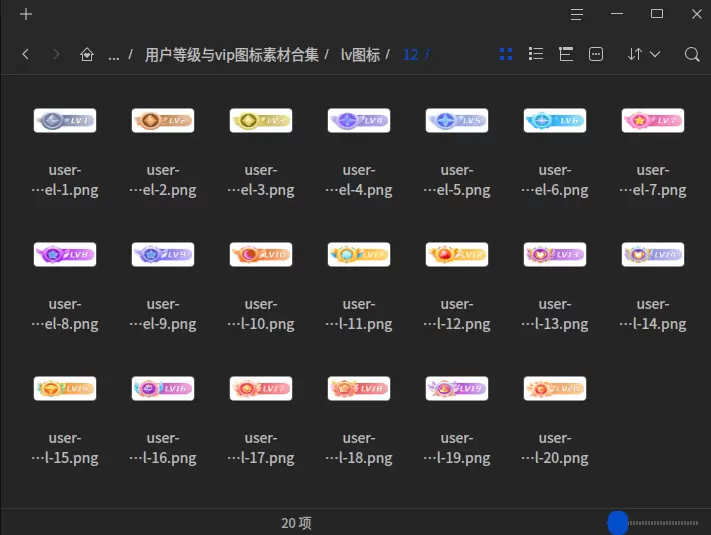Click file name user-…el-2.png
Viewport: 711px width, 535px height.
[x=163, y=180]
